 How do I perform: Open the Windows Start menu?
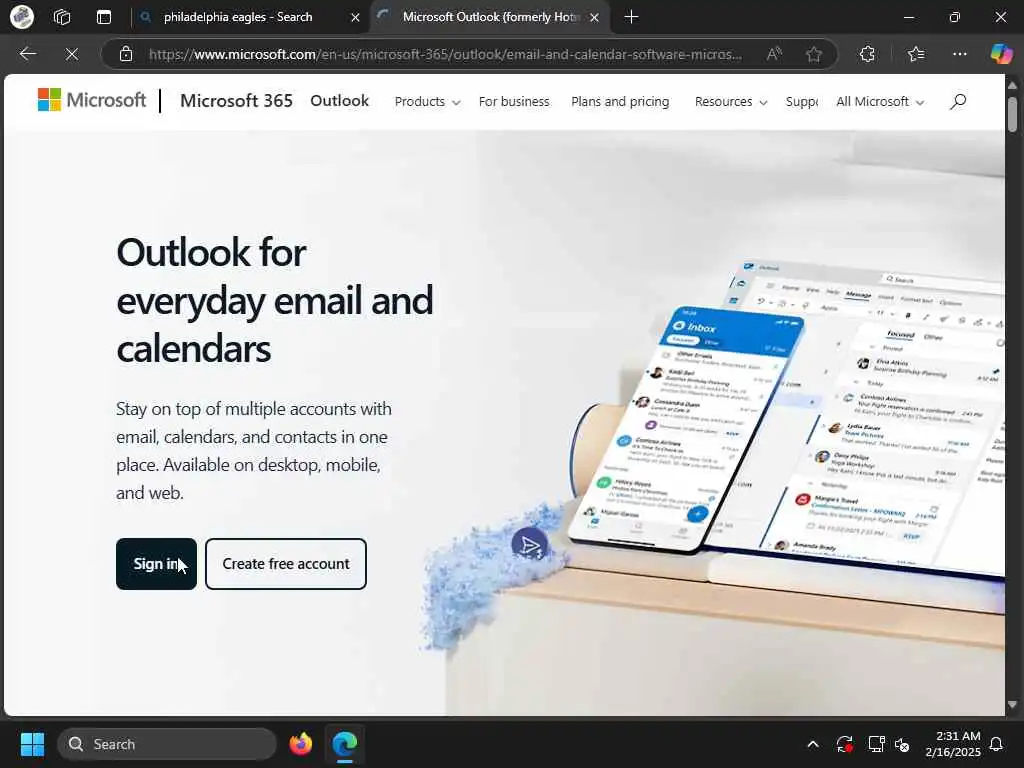click(x=32, y=744)
